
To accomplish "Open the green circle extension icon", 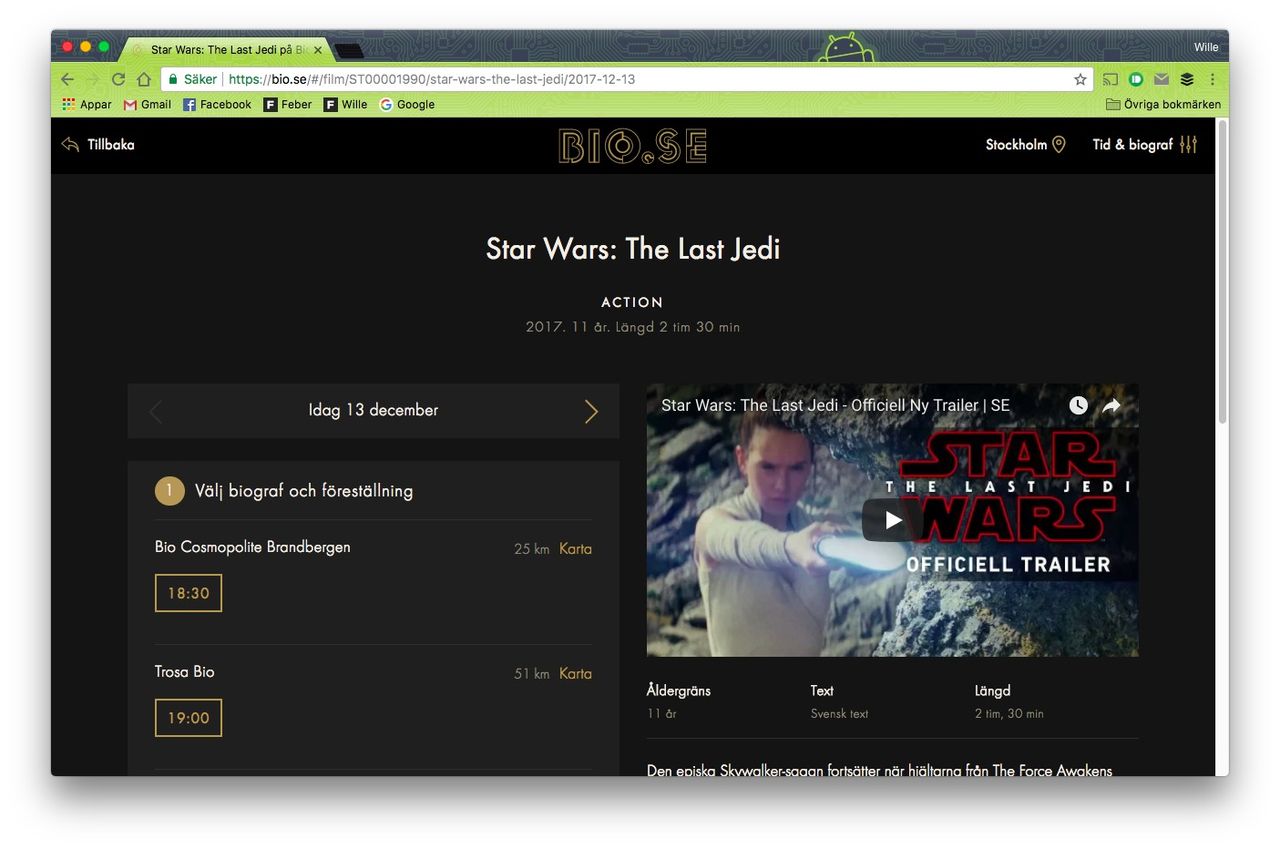I will tap(1136, 79).
